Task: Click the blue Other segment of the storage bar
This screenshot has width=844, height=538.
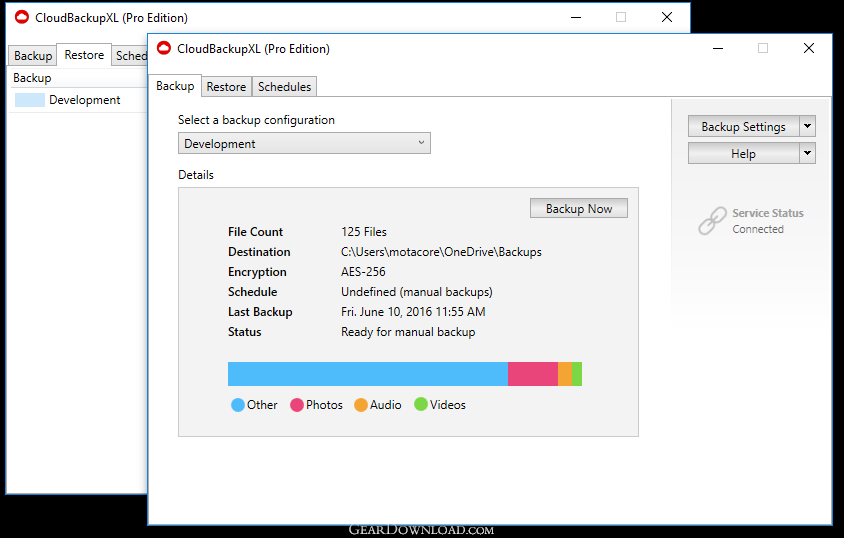Action: tap(368, 374)
